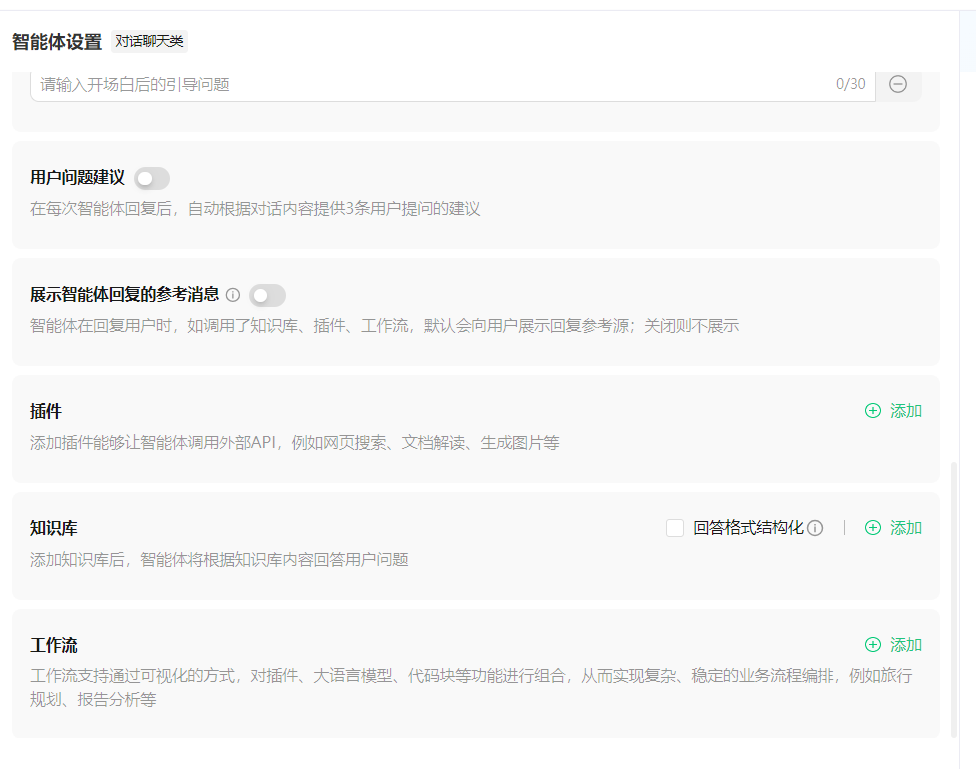The width and height of the screenshot is (976, 769).
Task: Click the 请输入开场白后的引导问题 input field
Action: click(x=300, y=85)
